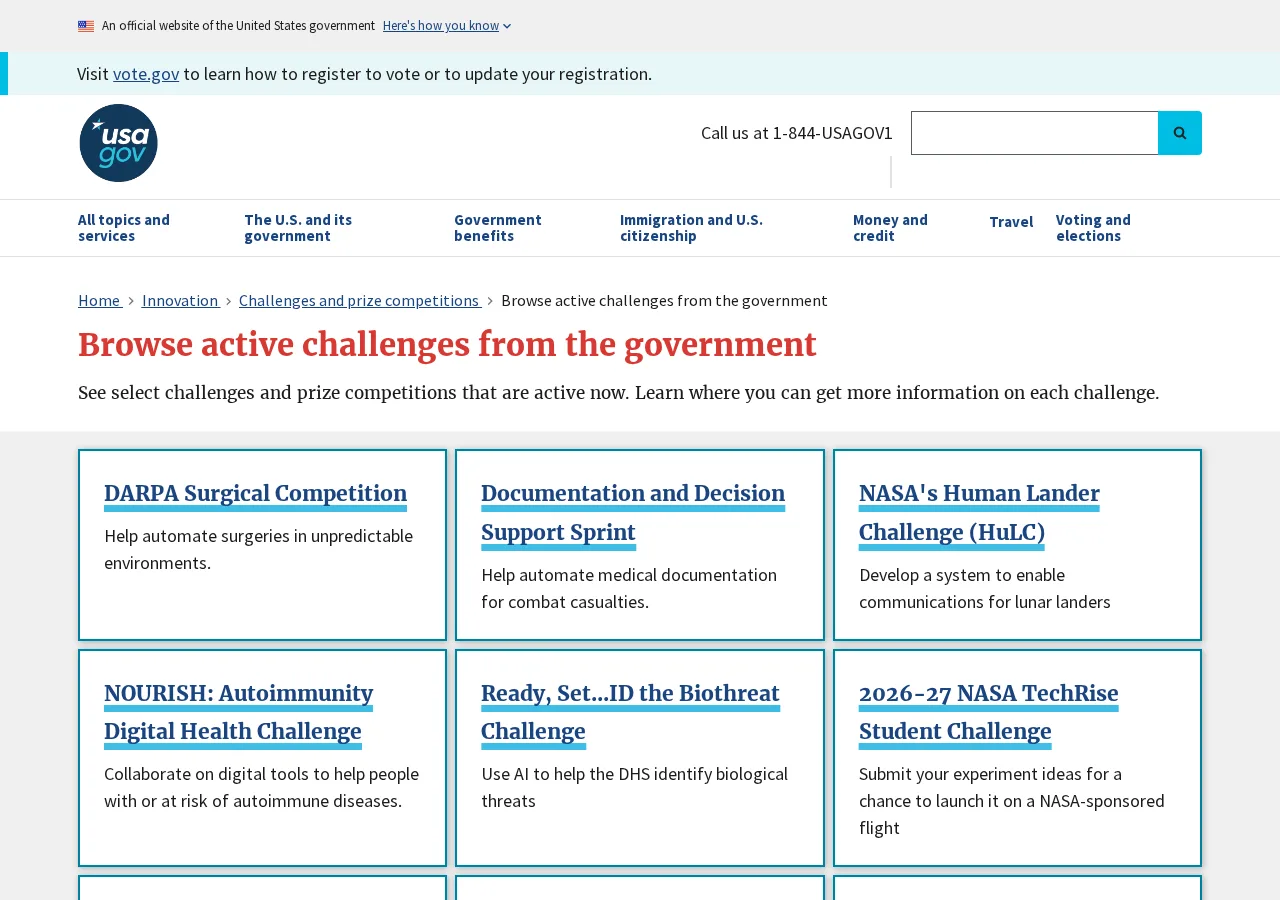Click "Submit your experiment ideas" description text
This screenshot has width=1280, height=900.
[1012, 801]
